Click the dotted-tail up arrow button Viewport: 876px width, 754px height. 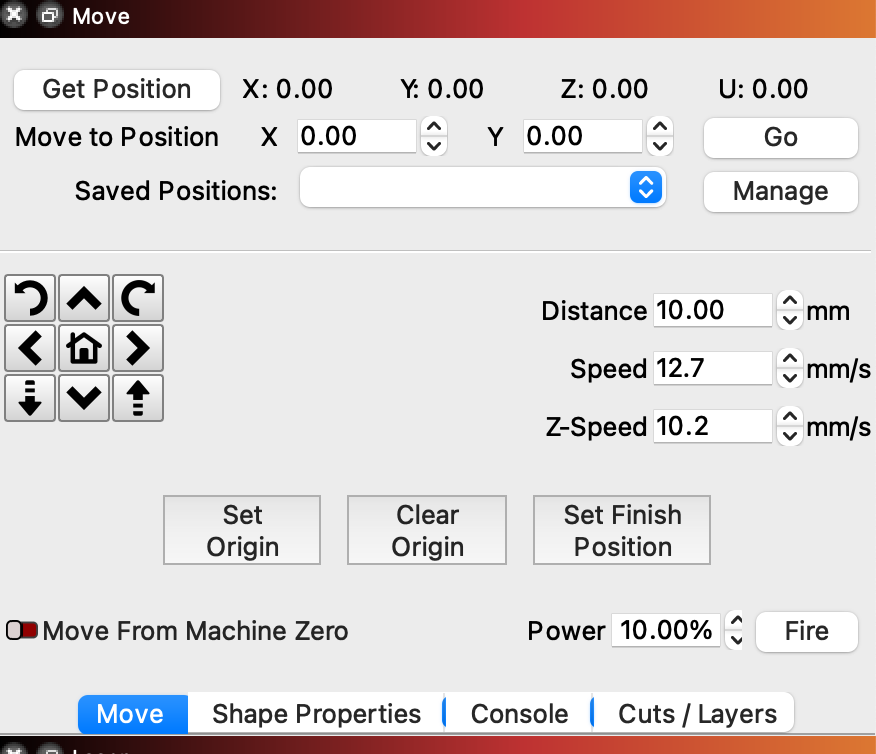pos(137,398)
